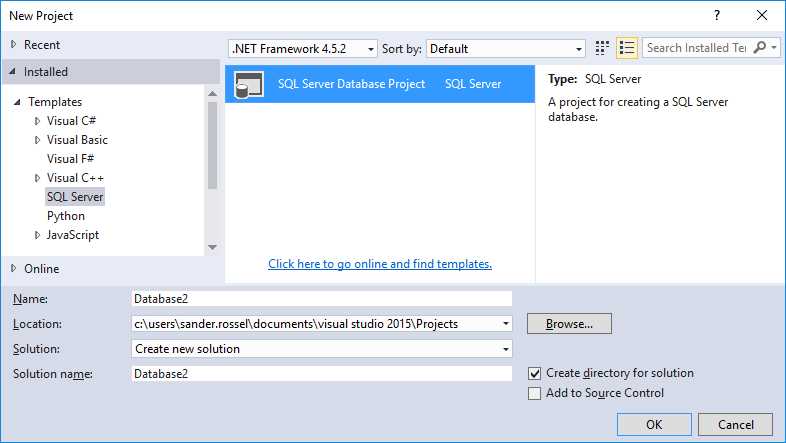Select Visual C# templates label
Viewport: 786px width, 443px height.
[72, 121]
